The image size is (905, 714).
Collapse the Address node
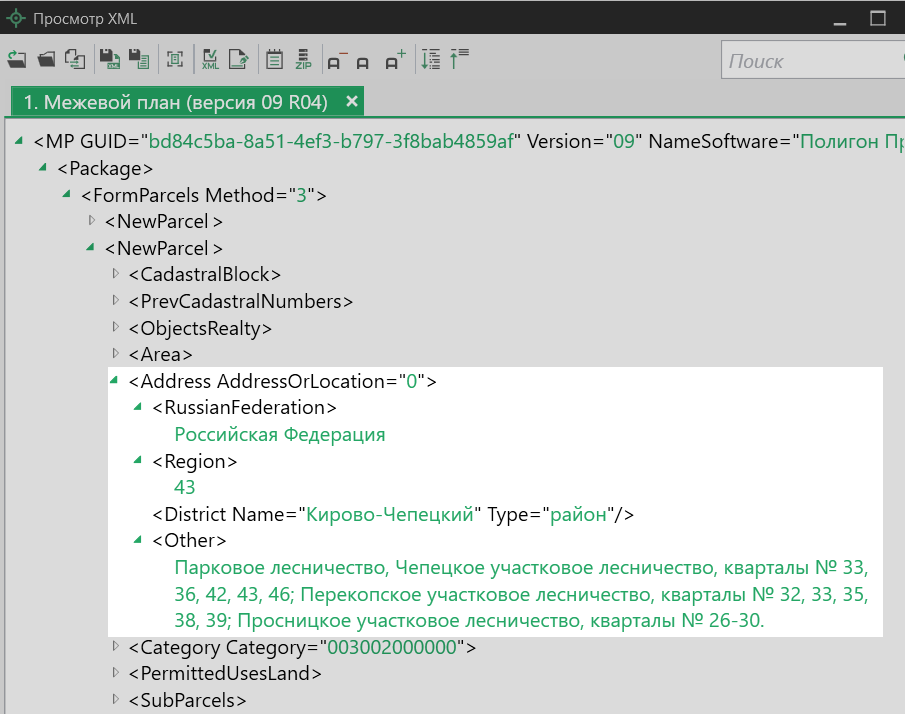pos(115,381)
